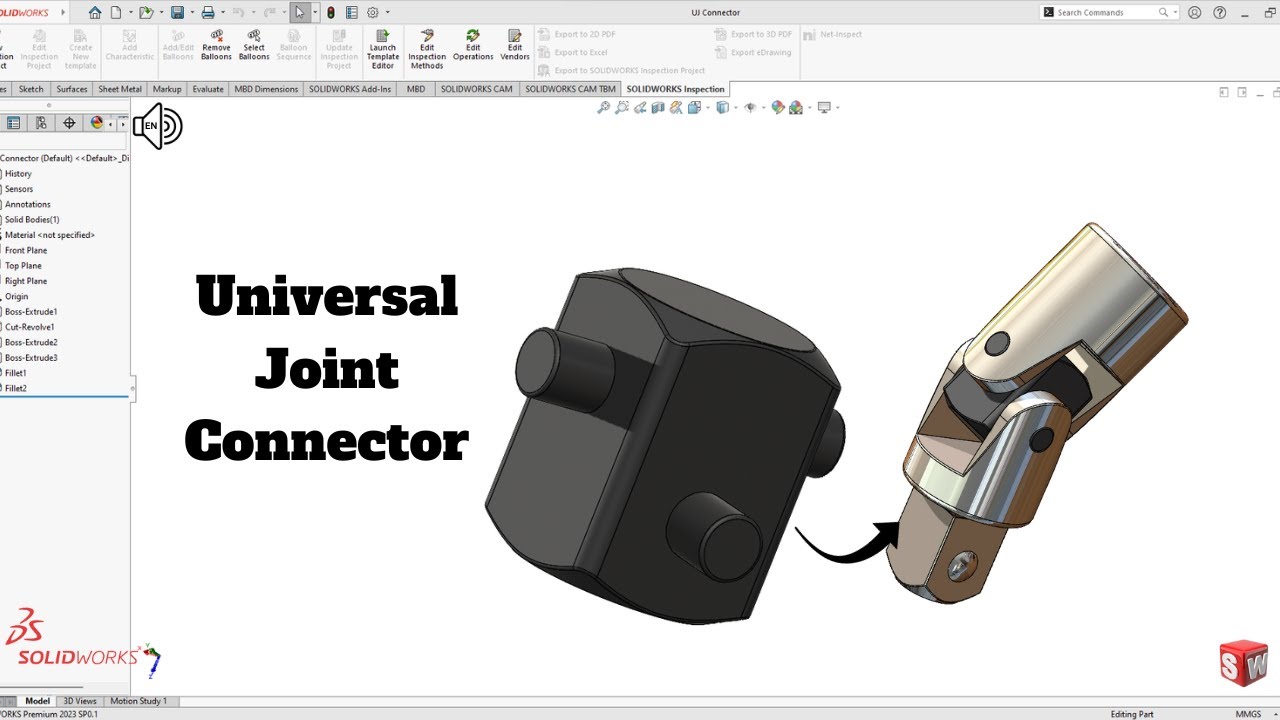The width and height of the screenshot is (1280, 720).
Task: Open the ConfigurationManager tab
Action: pos(41,123)
